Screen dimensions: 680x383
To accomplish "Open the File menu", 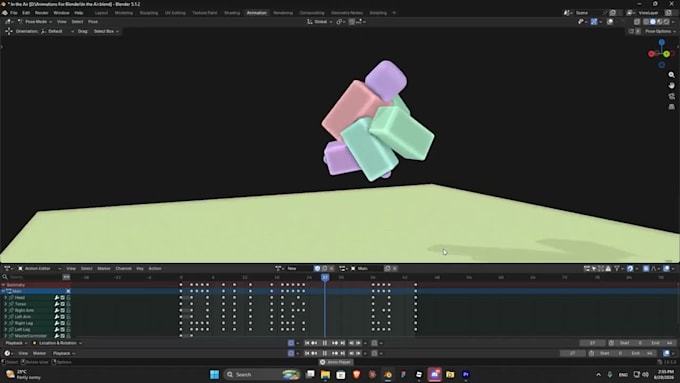I will point(14,13).
